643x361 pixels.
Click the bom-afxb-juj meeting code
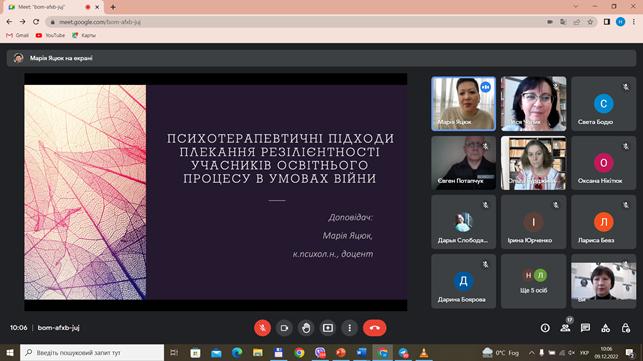[58, 328]
